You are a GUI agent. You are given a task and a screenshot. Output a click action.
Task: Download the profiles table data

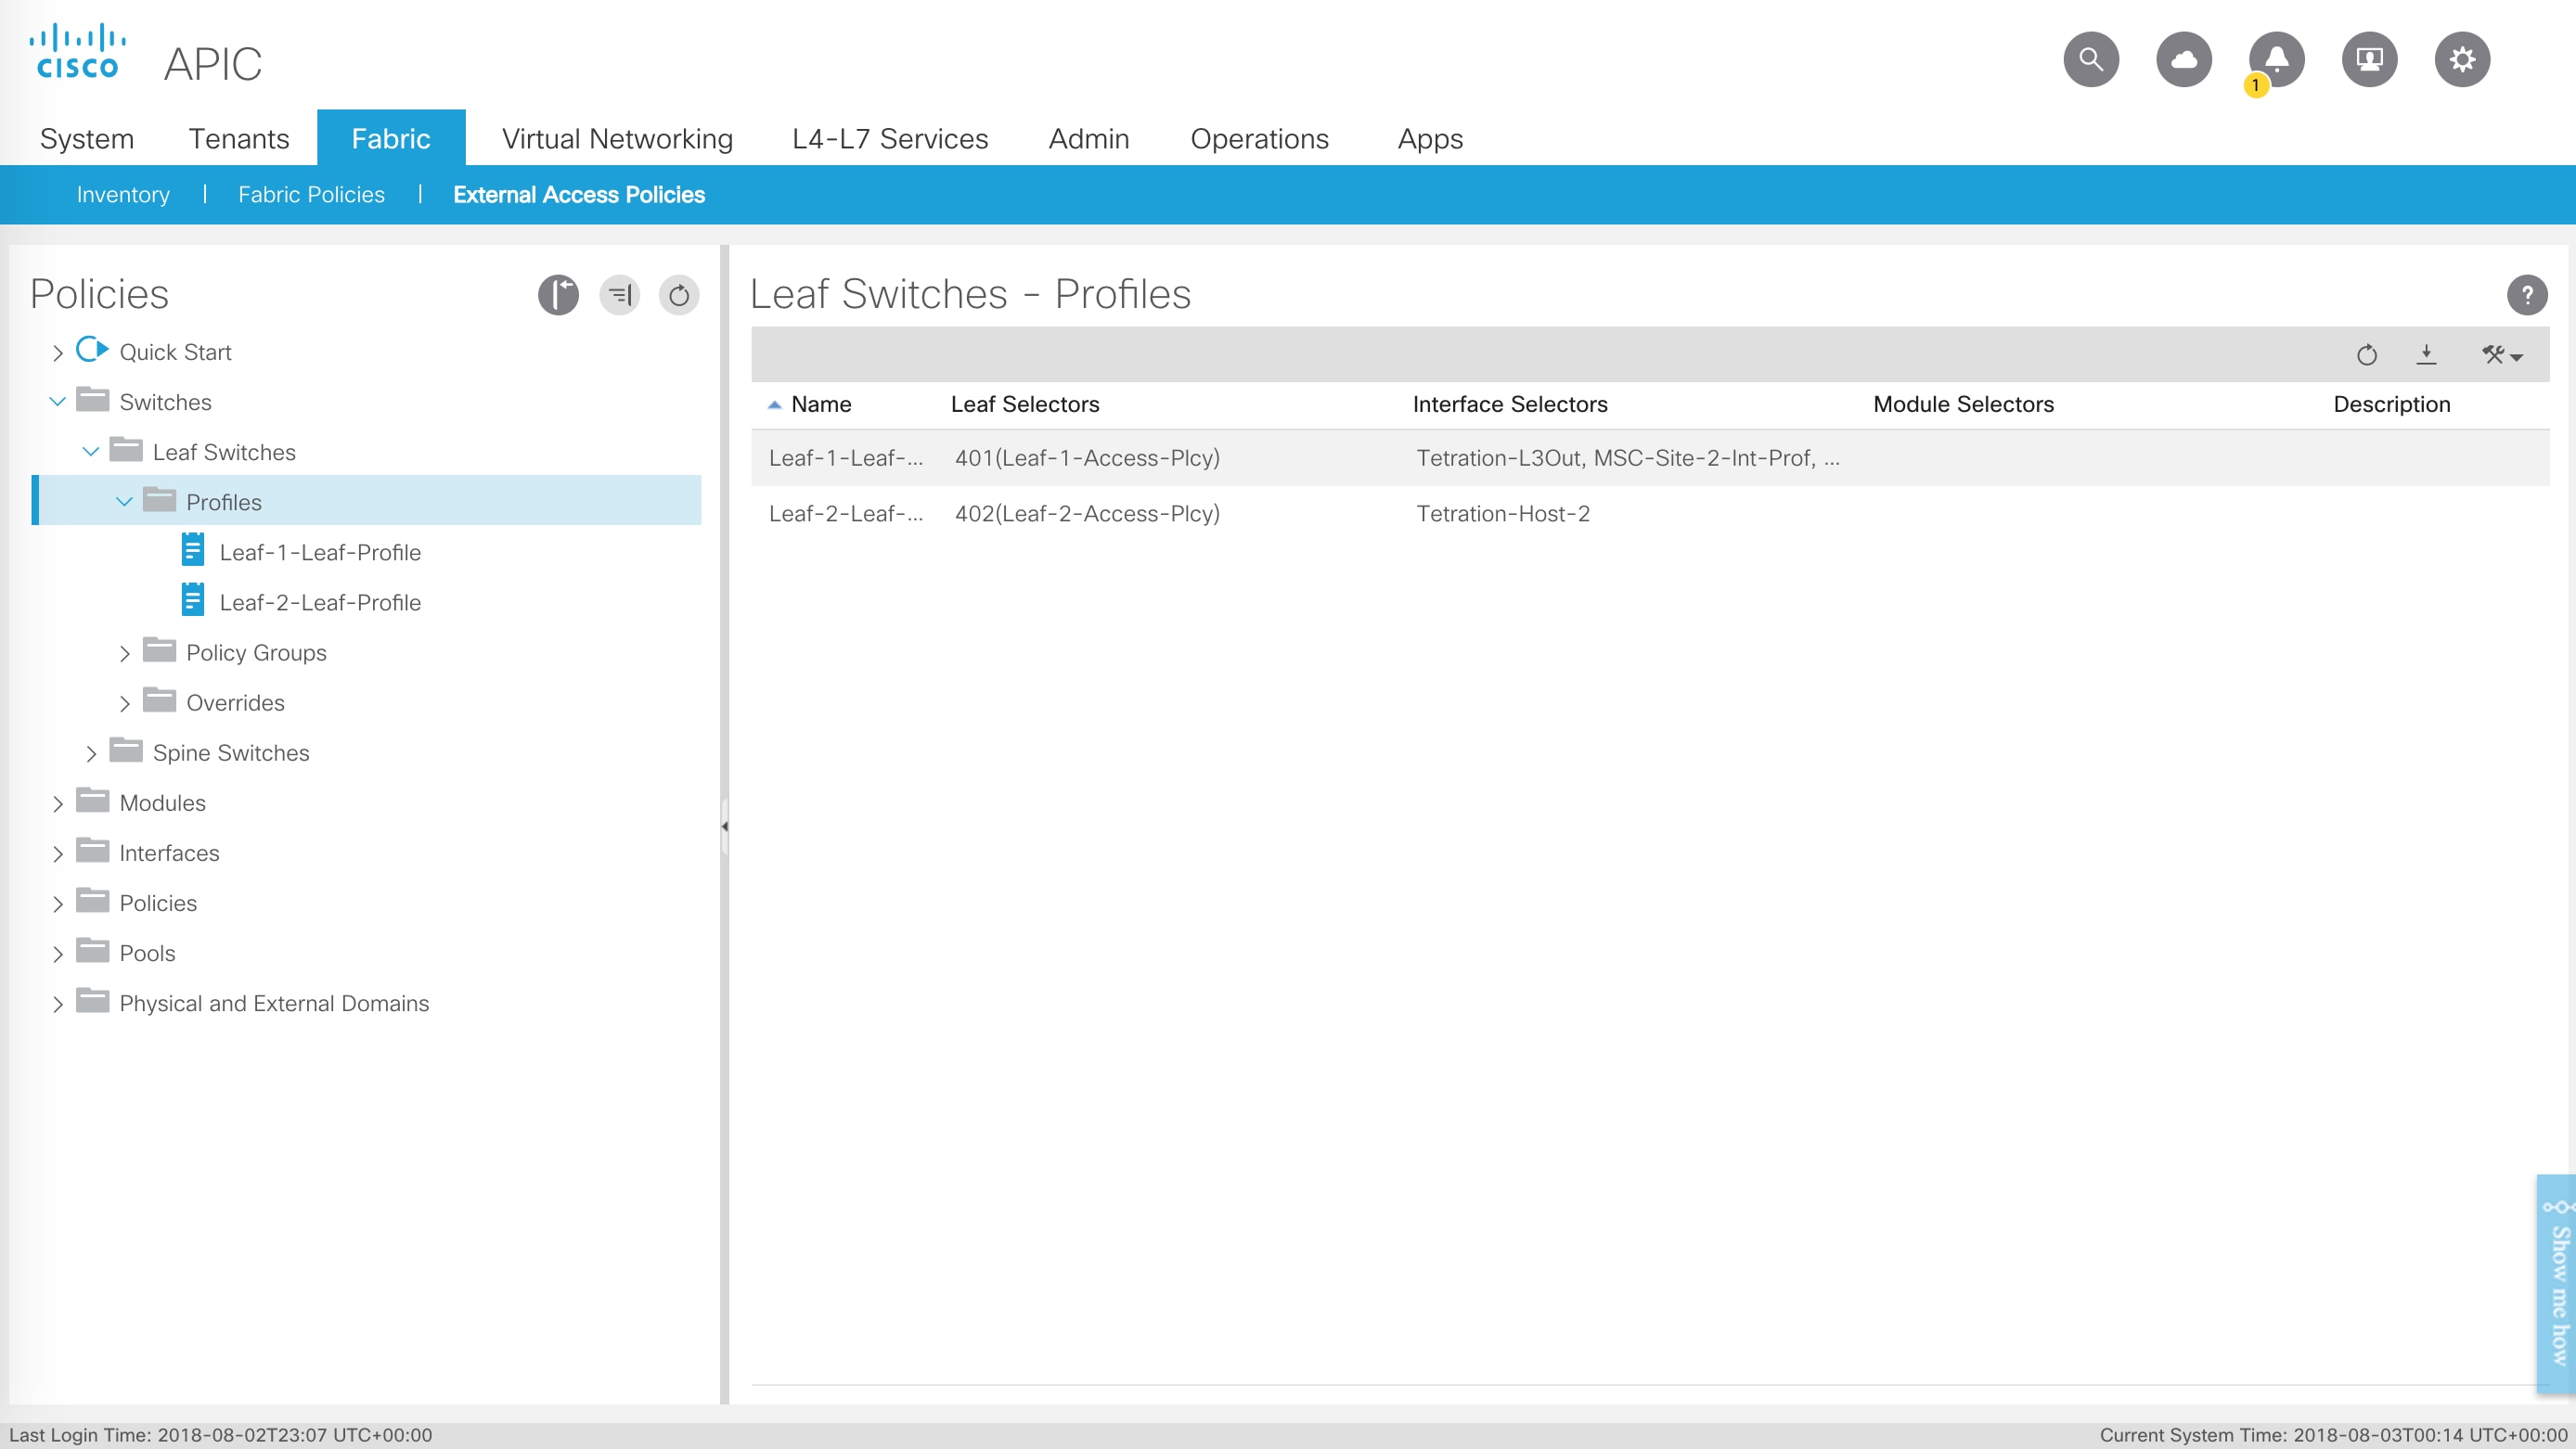[2426, 354]
